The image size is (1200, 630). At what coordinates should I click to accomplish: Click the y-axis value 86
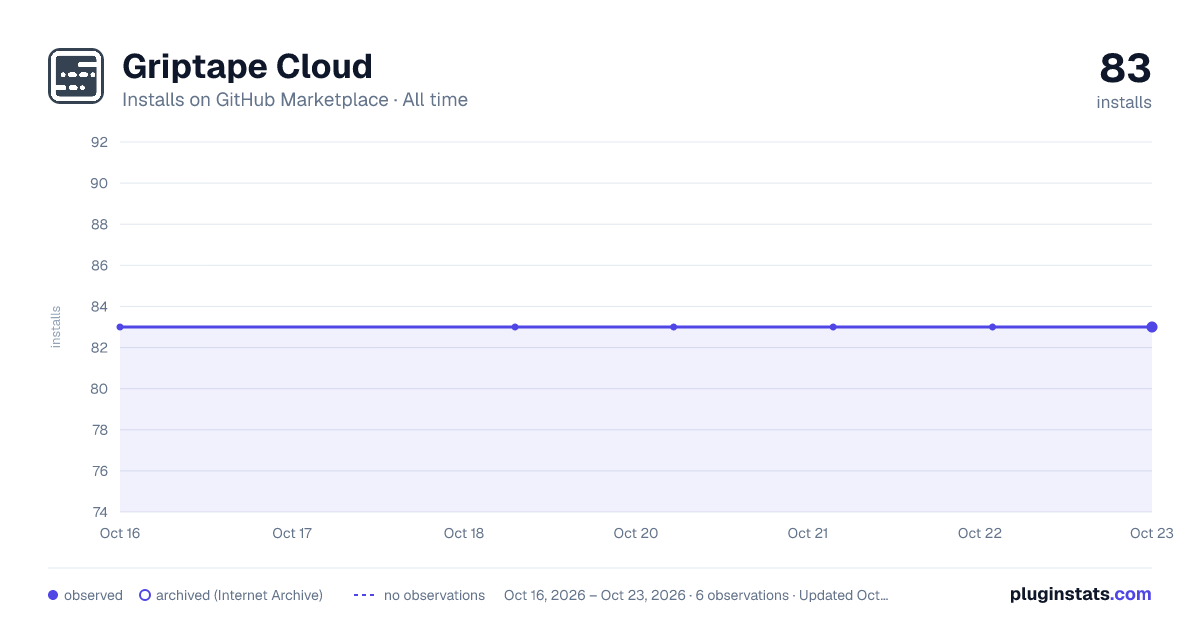(99, 265)
